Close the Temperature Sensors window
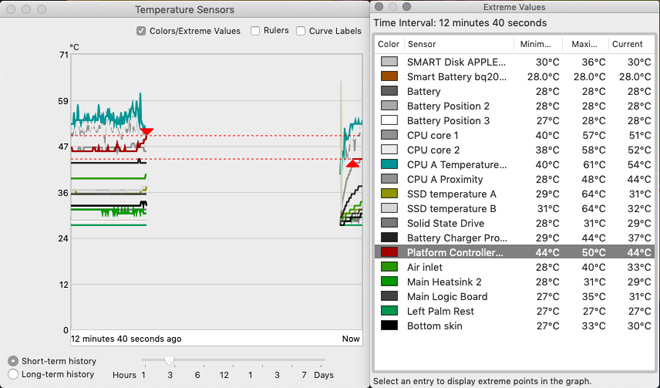Screen dimensions: 660x388 point(11,9)
